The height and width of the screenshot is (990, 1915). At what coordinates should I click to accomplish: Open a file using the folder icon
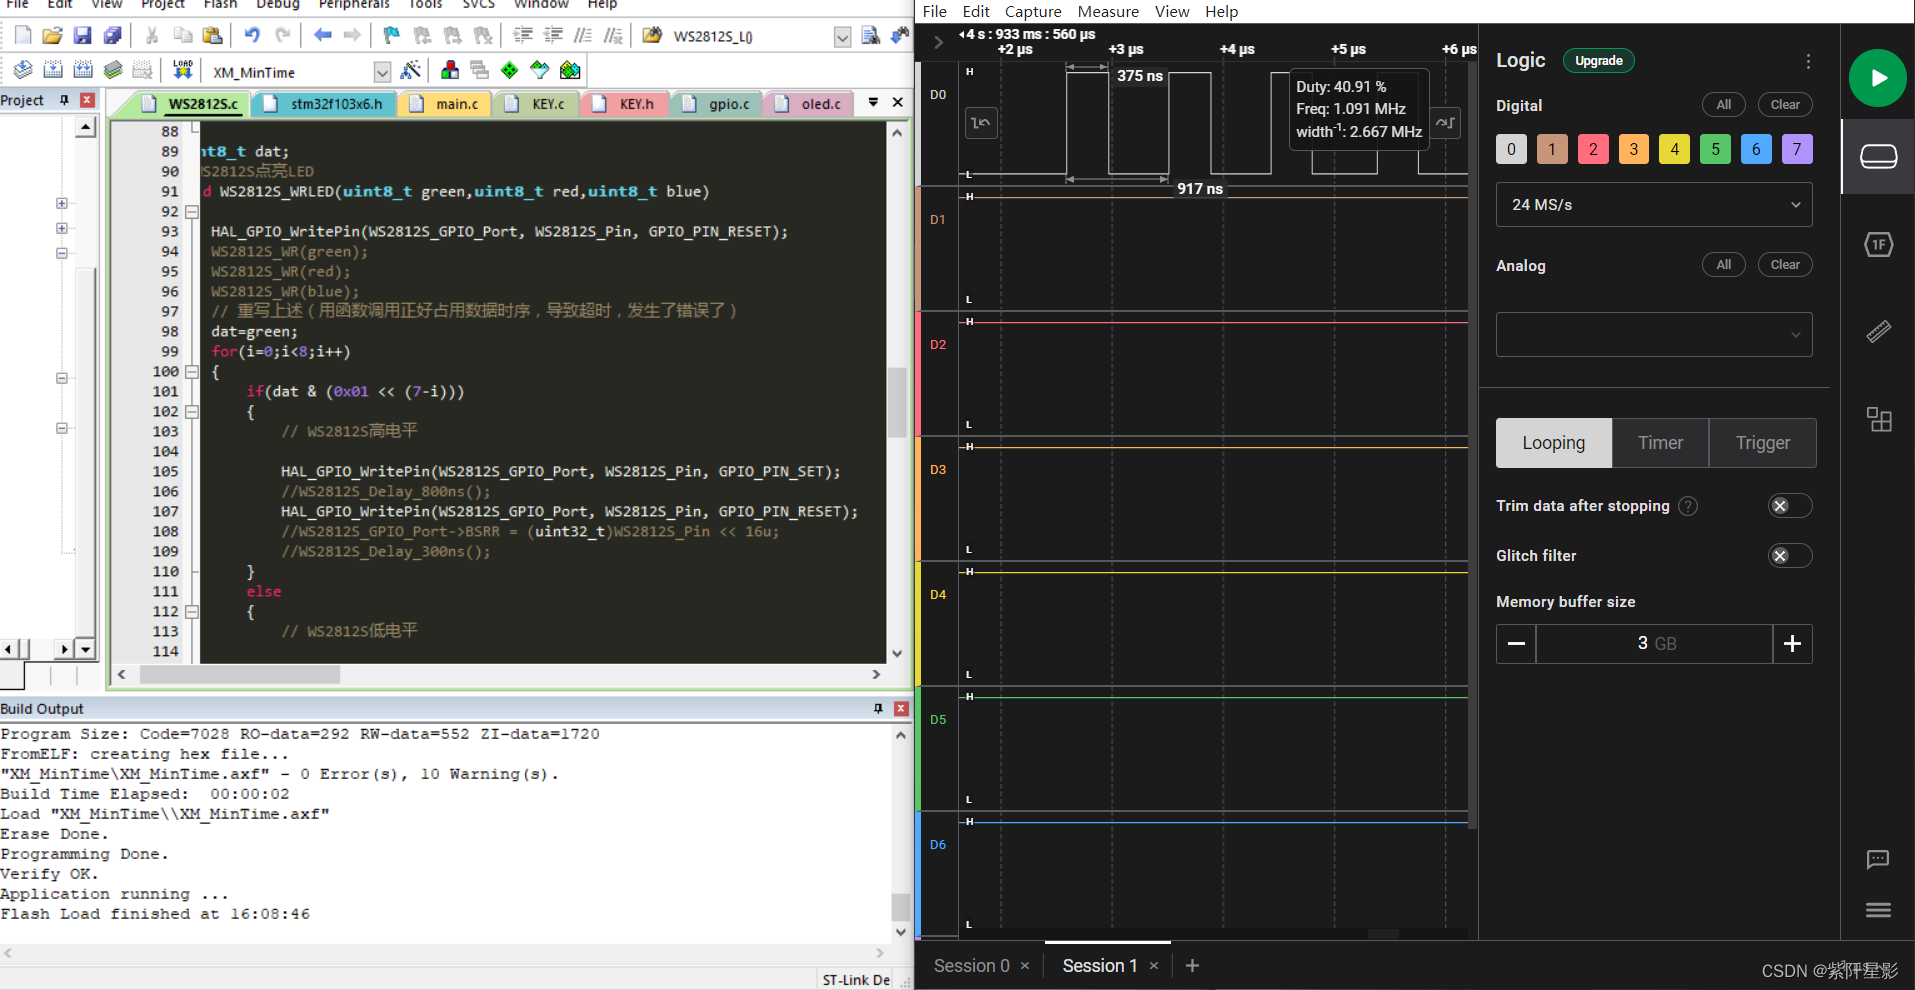pos(53,36)
